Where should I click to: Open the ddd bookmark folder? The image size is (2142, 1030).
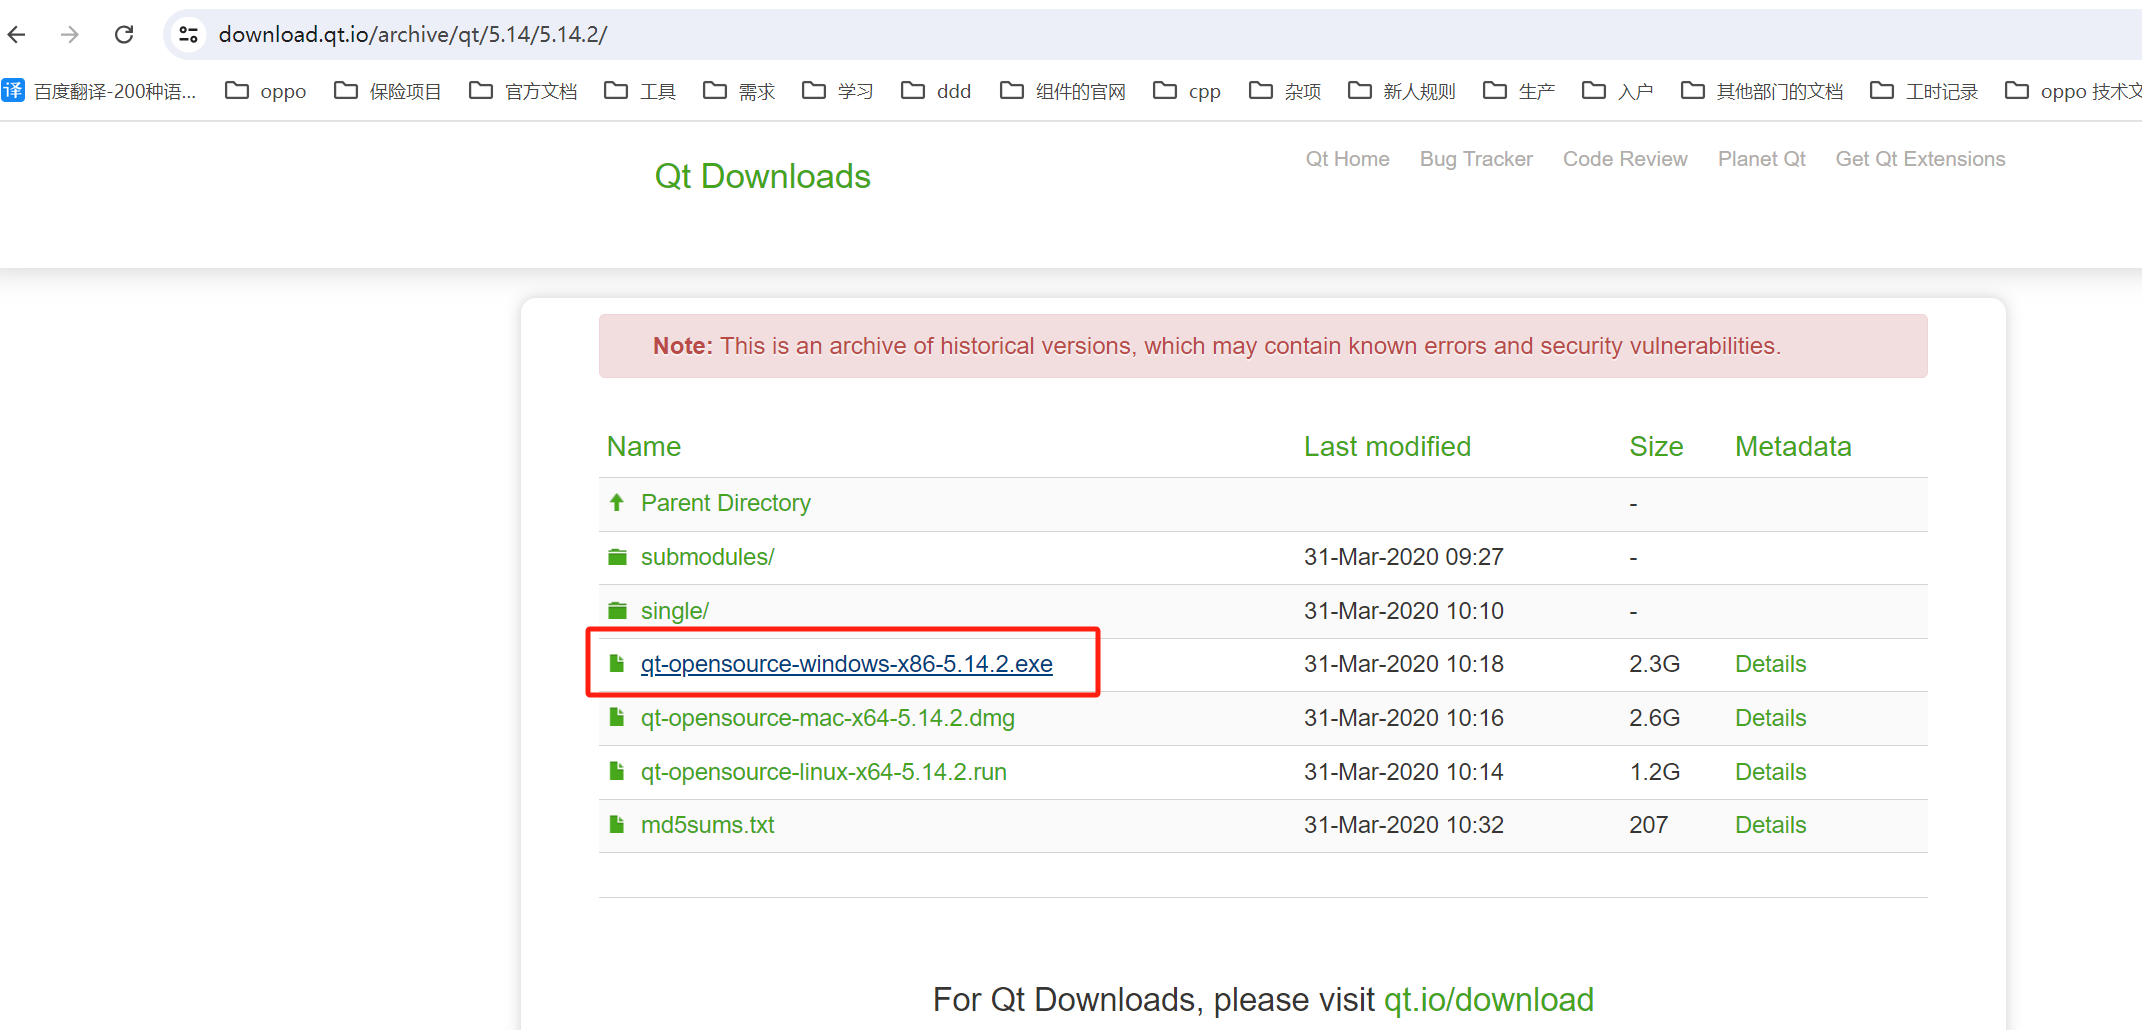point(937,91)
